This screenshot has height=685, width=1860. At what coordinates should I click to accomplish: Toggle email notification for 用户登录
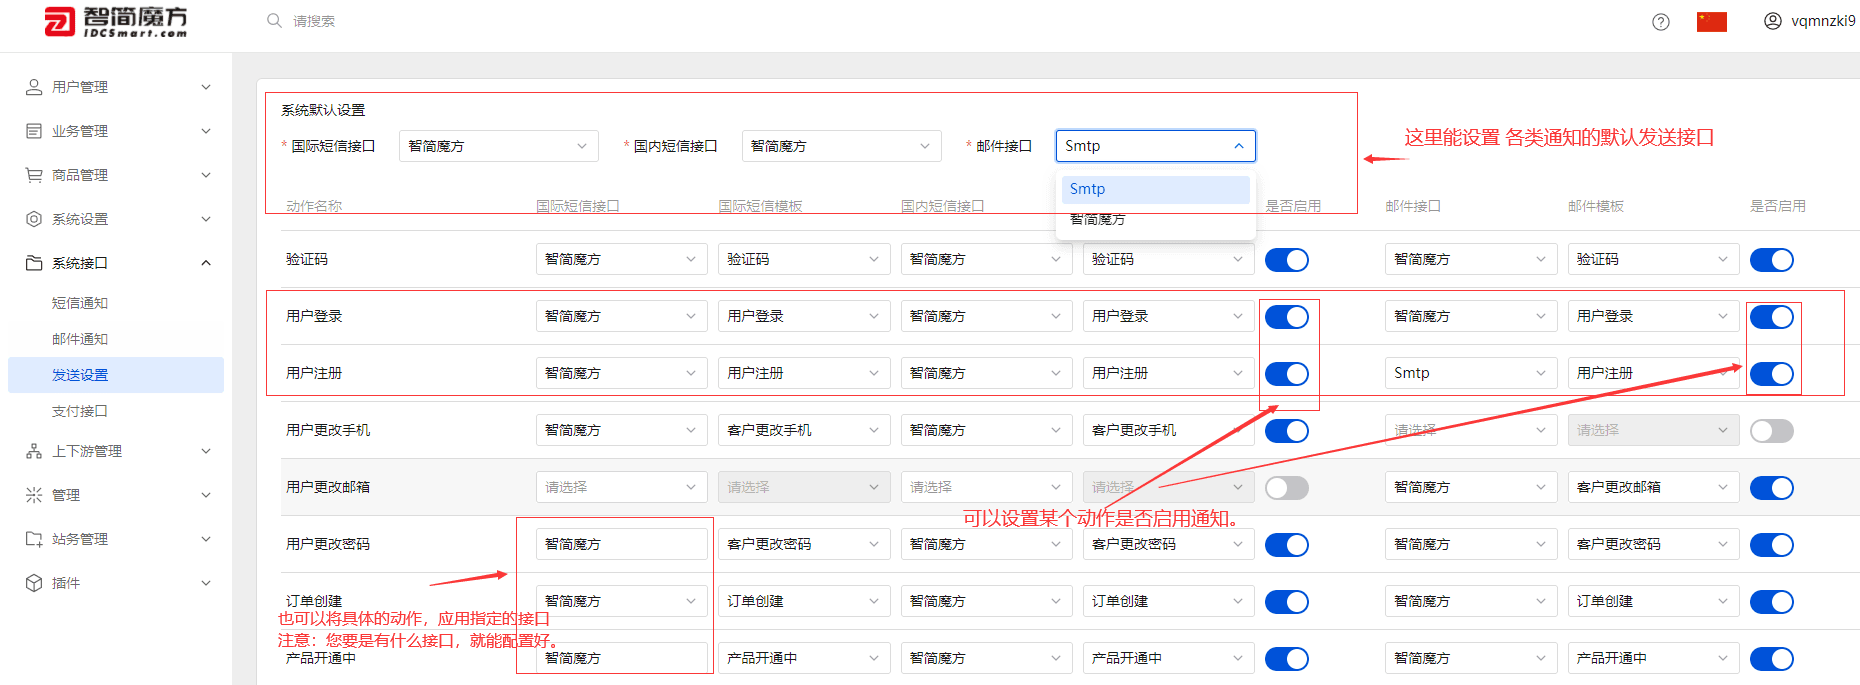[1772, 317]
